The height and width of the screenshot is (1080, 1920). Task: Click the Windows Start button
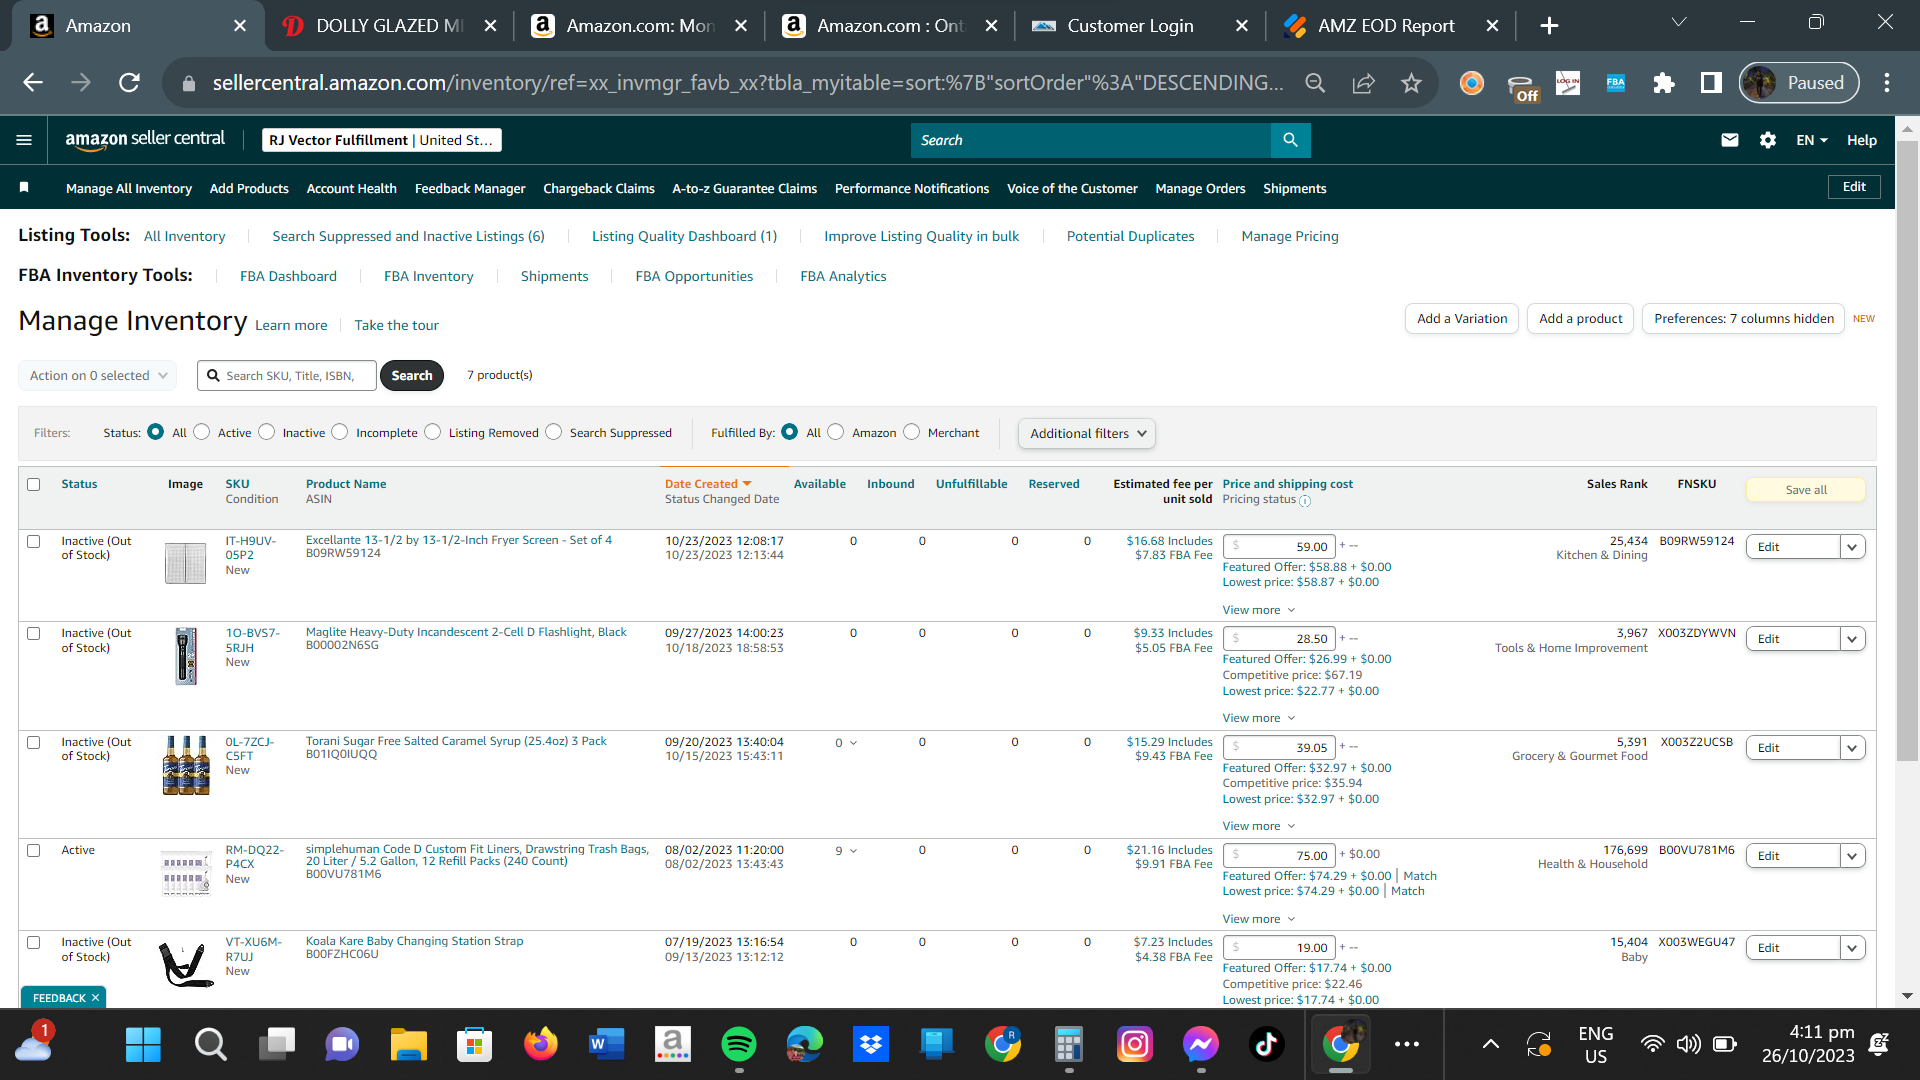pos(143,1044)
